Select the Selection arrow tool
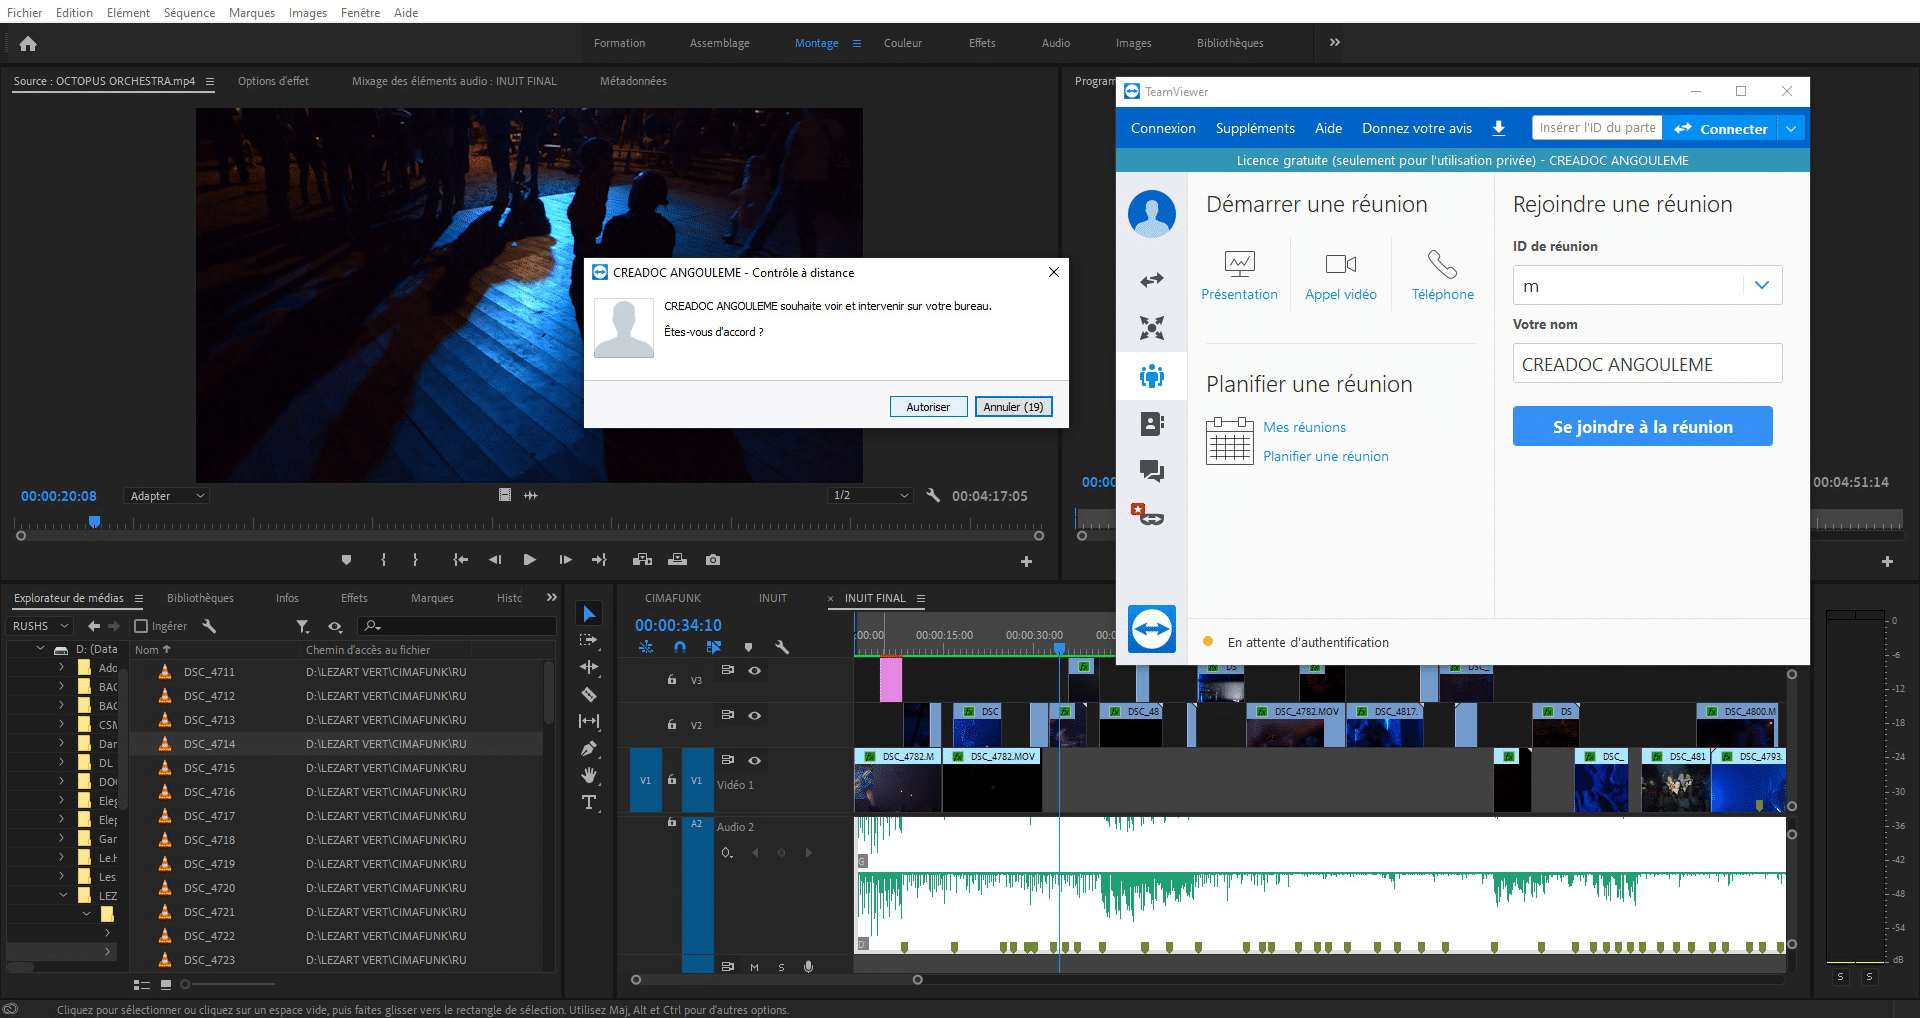The image size is (1920, 1018). point(589,613)
